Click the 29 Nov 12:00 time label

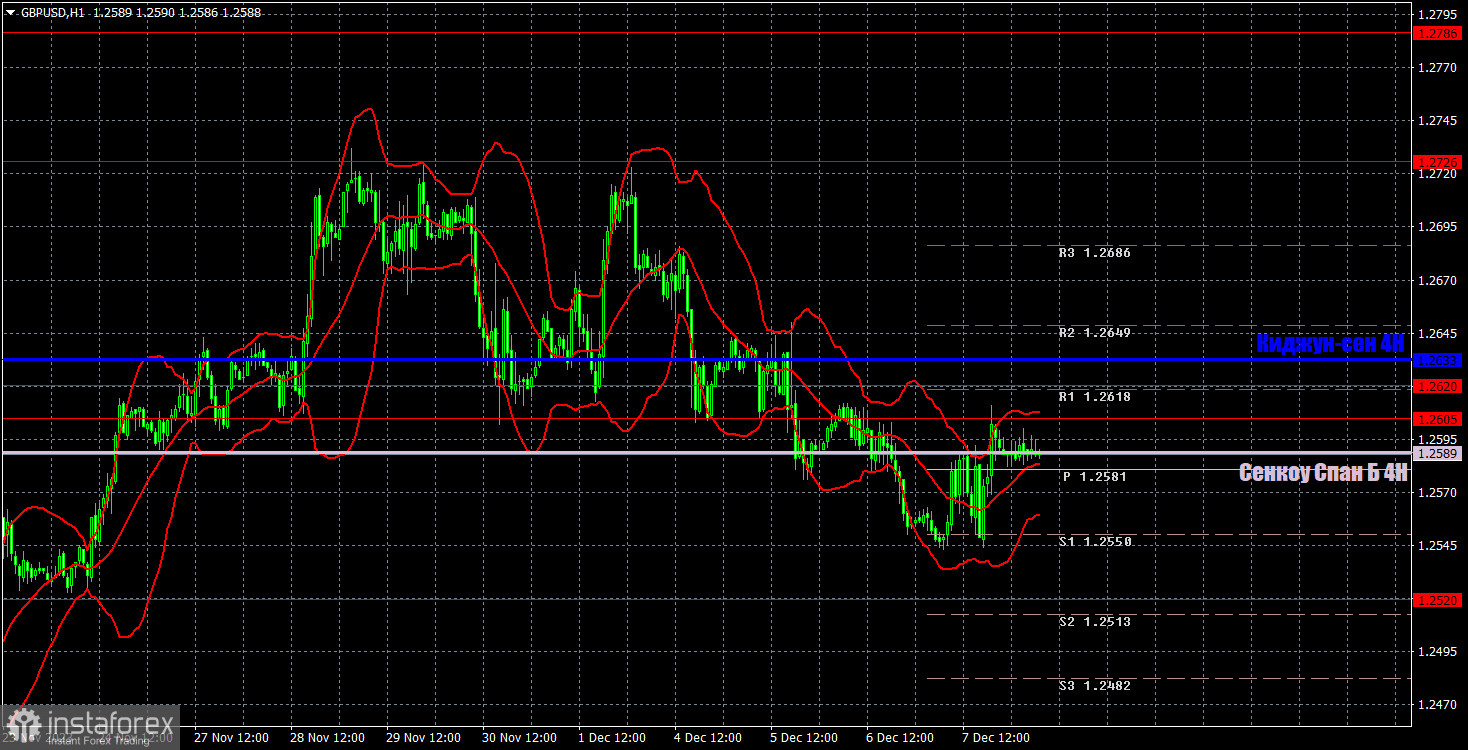[423, 738]
